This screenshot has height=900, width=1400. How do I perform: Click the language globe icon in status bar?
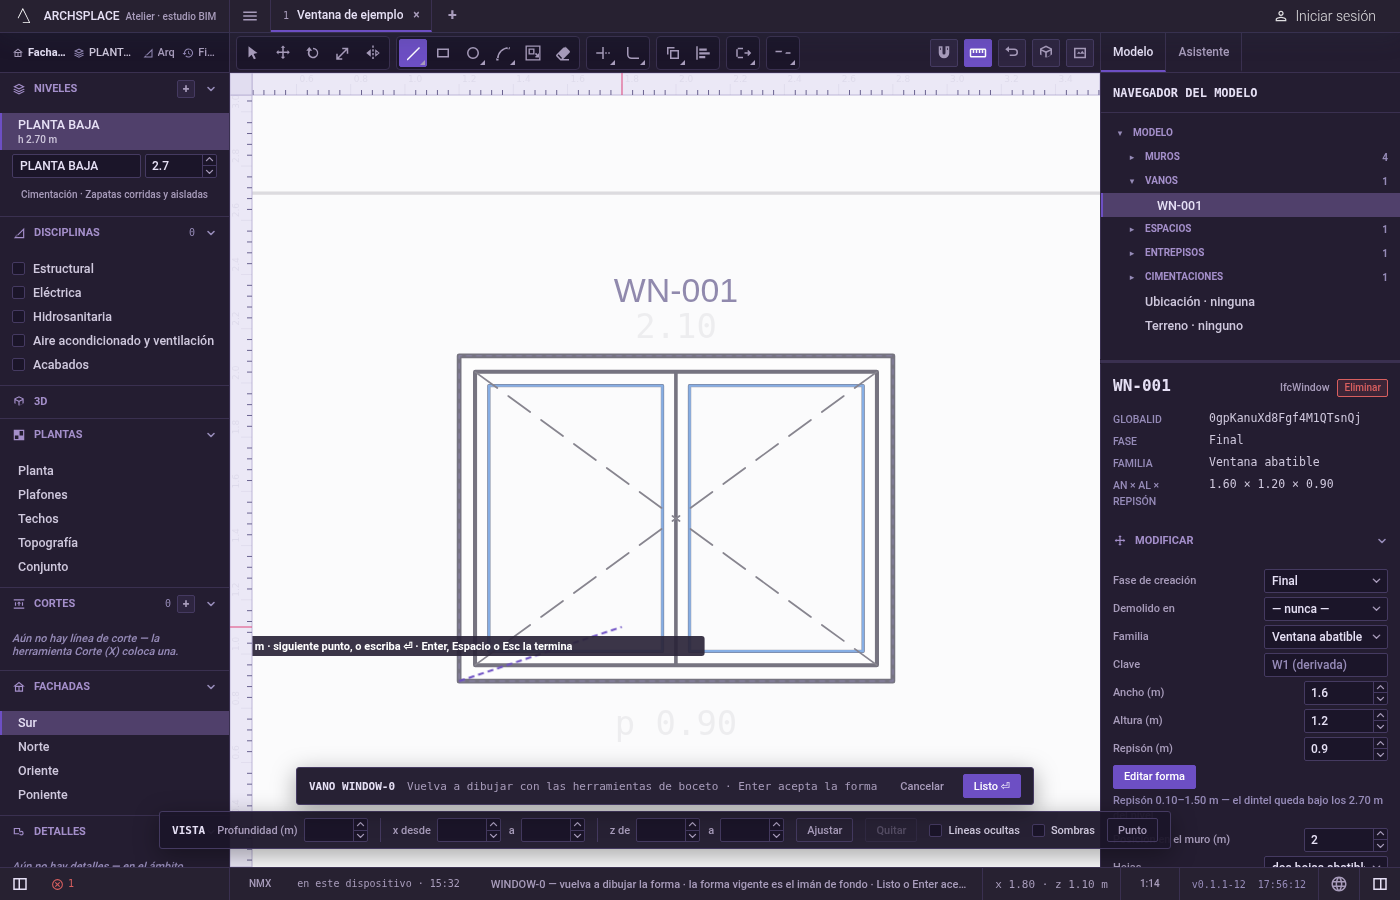point(1339,884)
